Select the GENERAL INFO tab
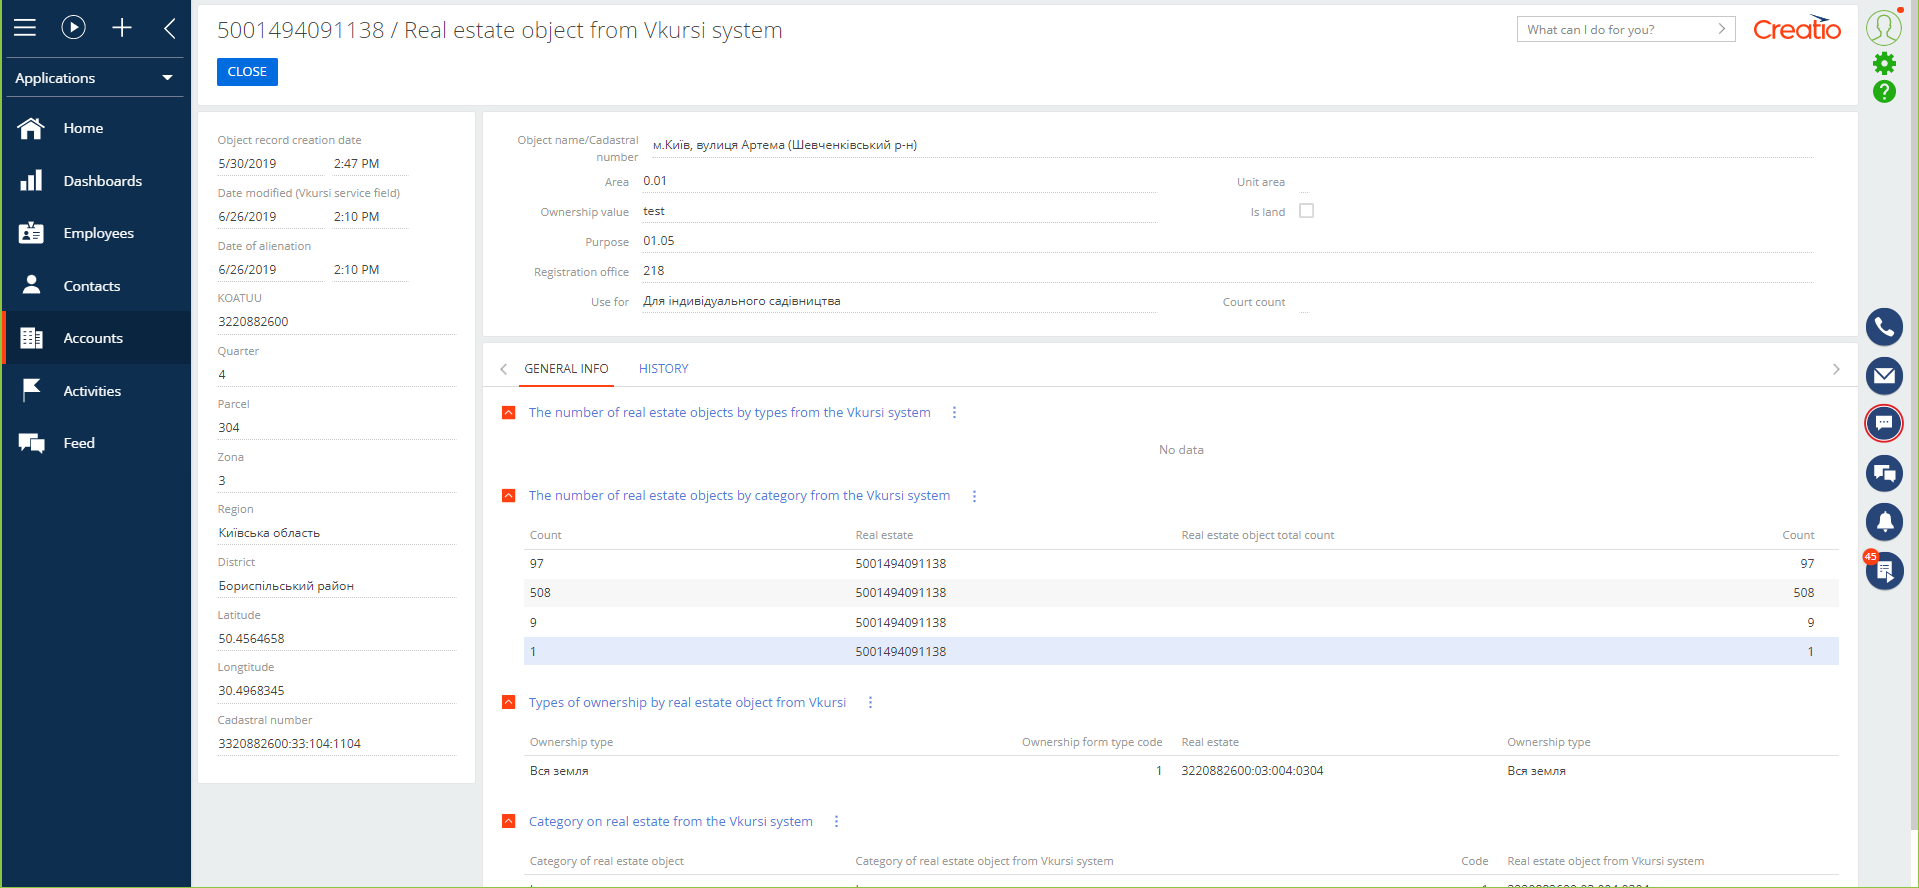 (566, 369)
